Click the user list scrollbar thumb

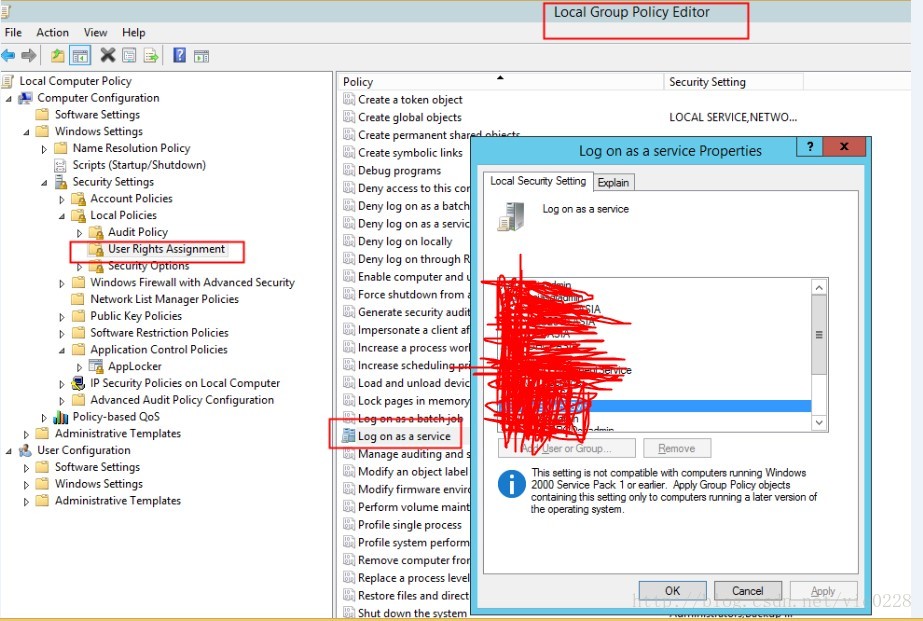point(819,335)
